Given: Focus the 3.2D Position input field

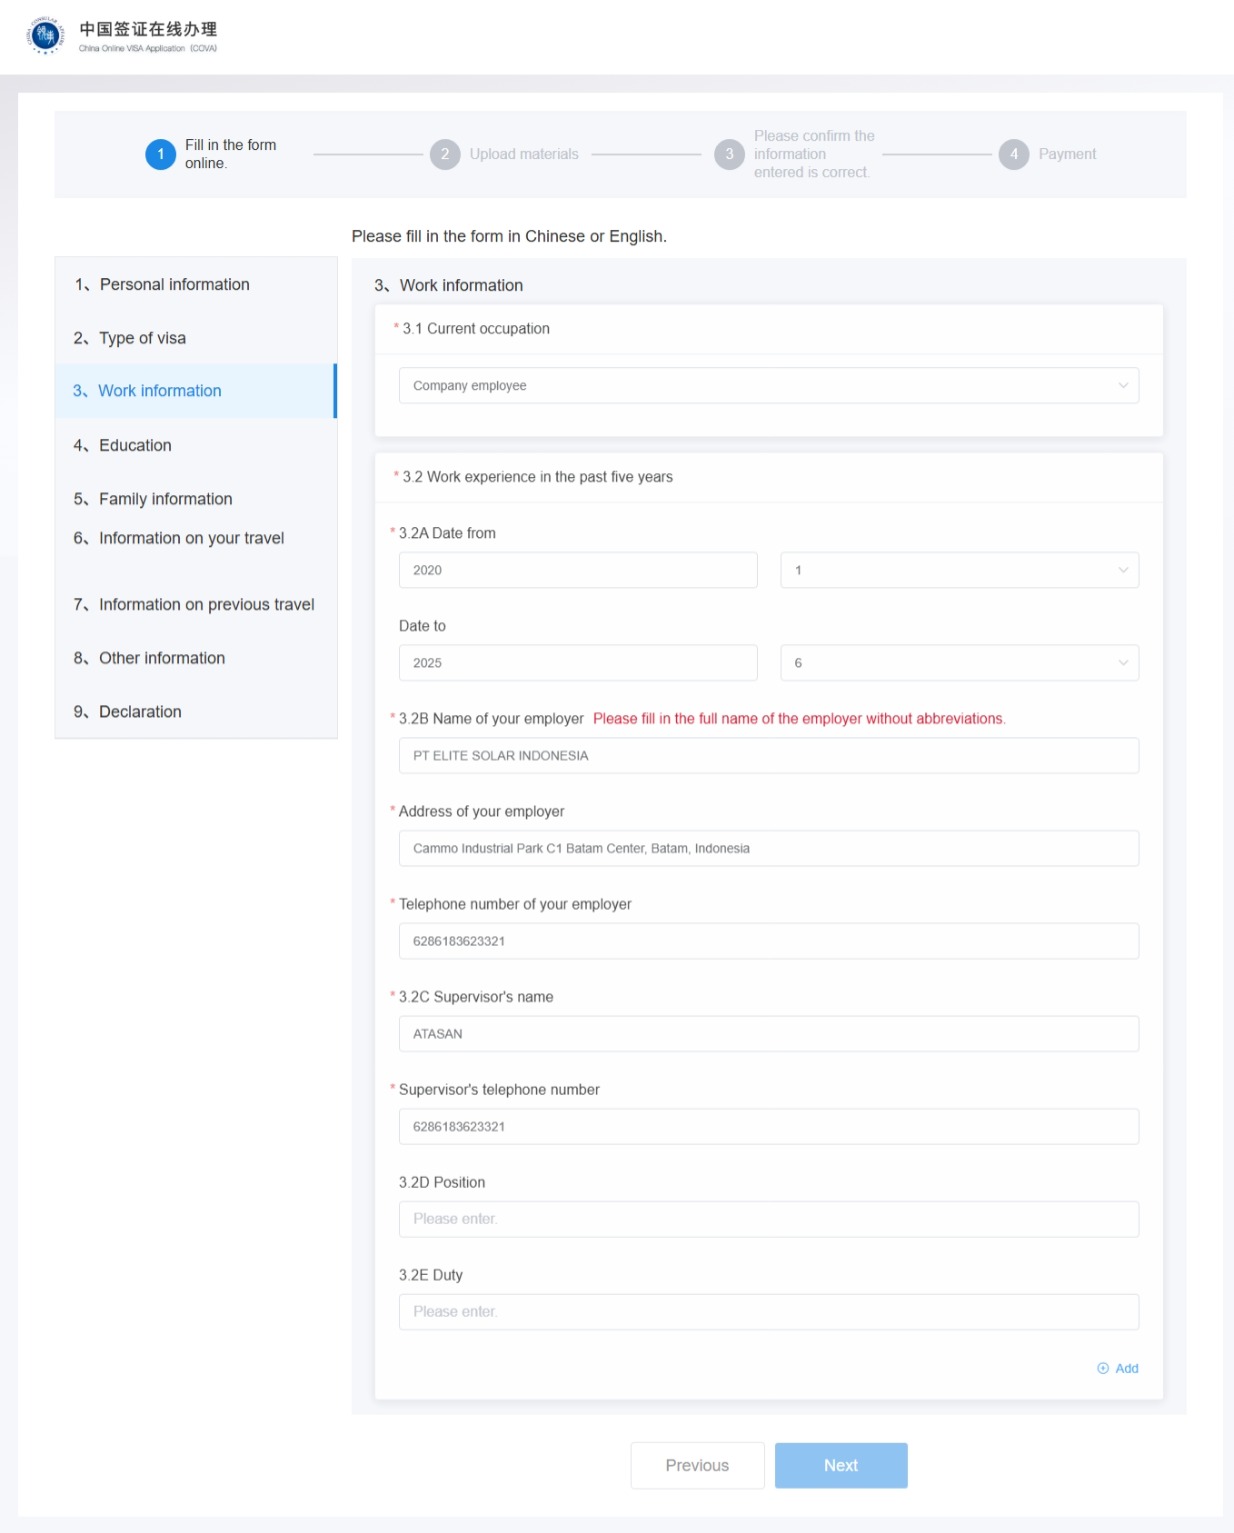Looking at the screenshot, I should pyautogui.click(x=768, y=1219).
